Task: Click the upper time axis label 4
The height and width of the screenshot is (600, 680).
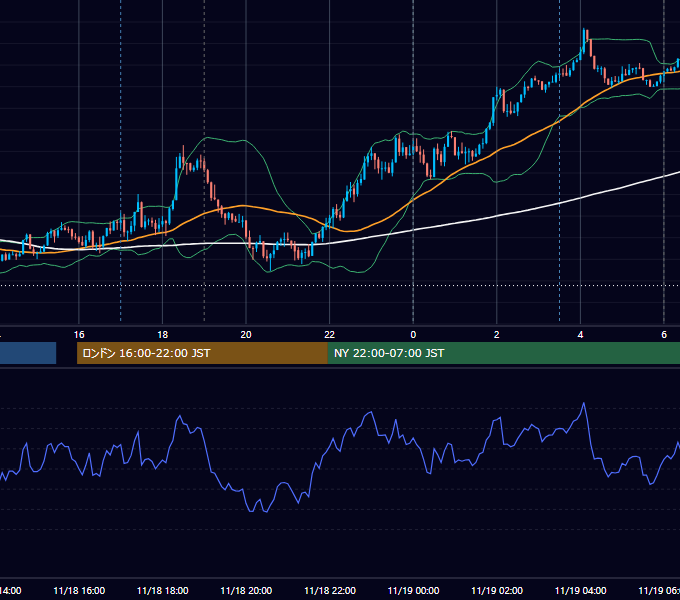Action: [x=580, y=335]
